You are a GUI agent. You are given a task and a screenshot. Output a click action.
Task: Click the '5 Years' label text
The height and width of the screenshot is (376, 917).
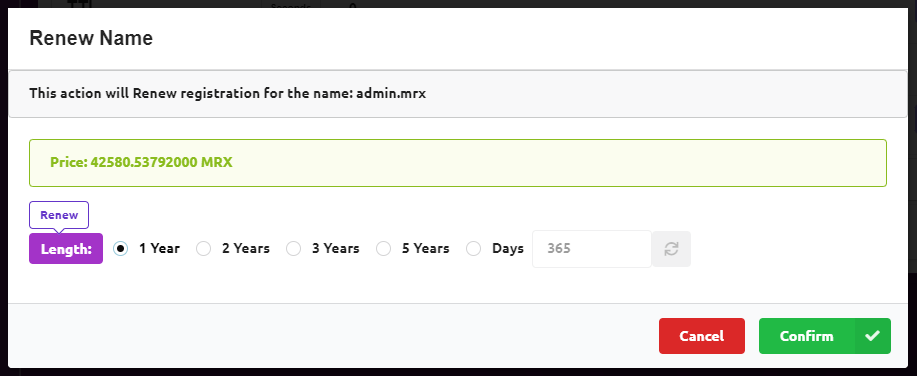(426, 249)
